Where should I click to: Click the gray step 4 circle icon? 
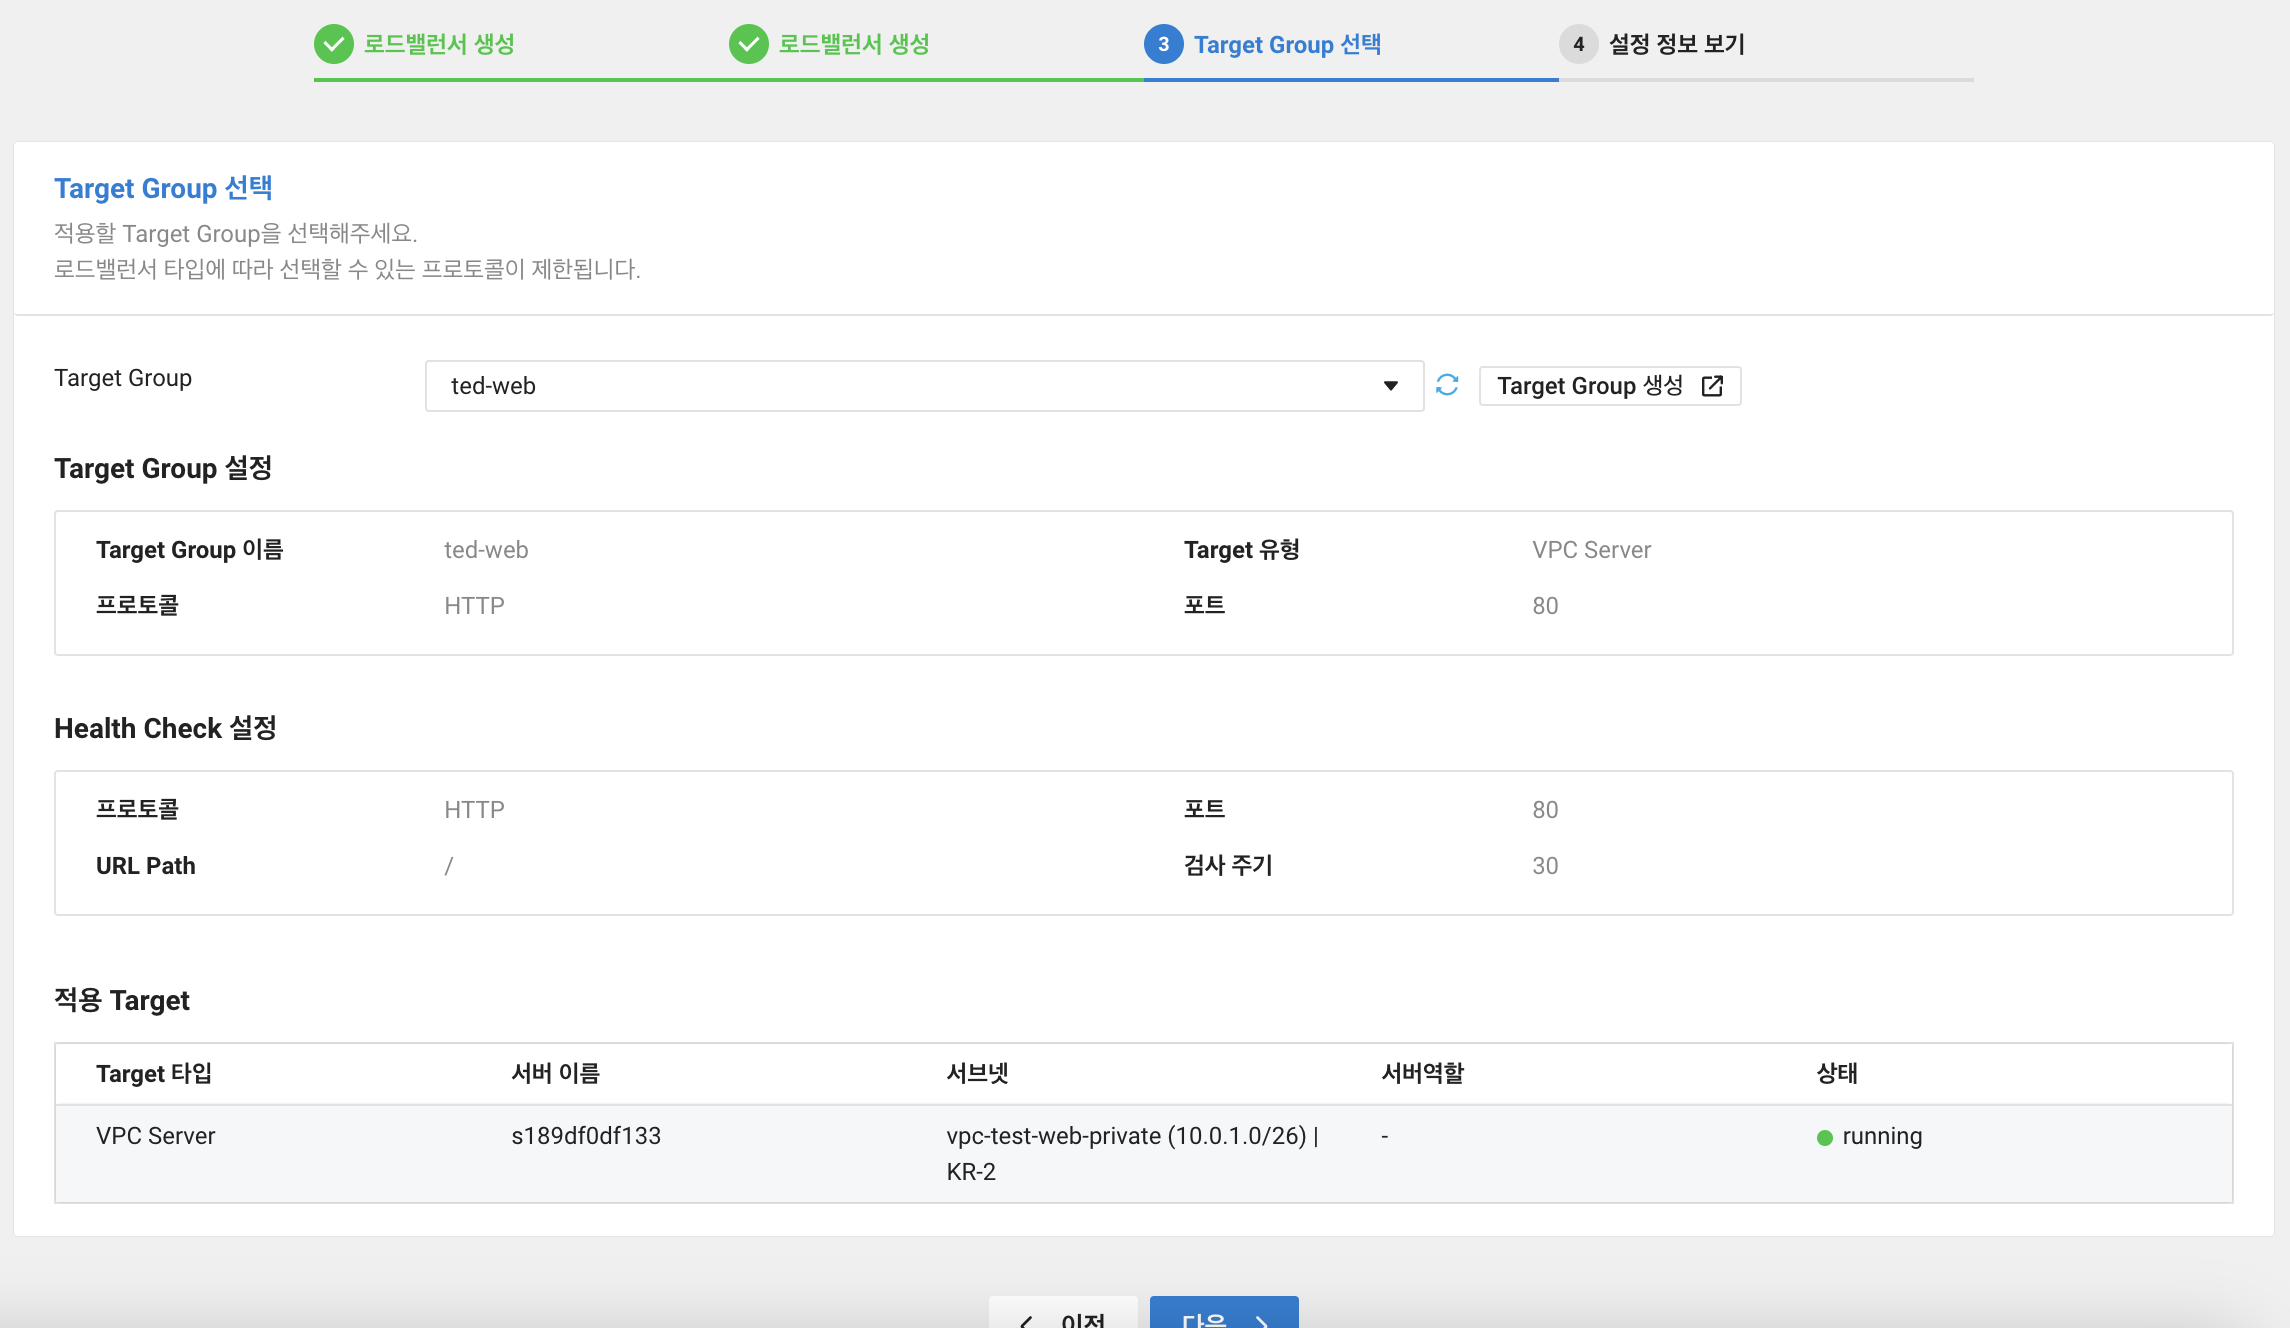(1578, 44)
